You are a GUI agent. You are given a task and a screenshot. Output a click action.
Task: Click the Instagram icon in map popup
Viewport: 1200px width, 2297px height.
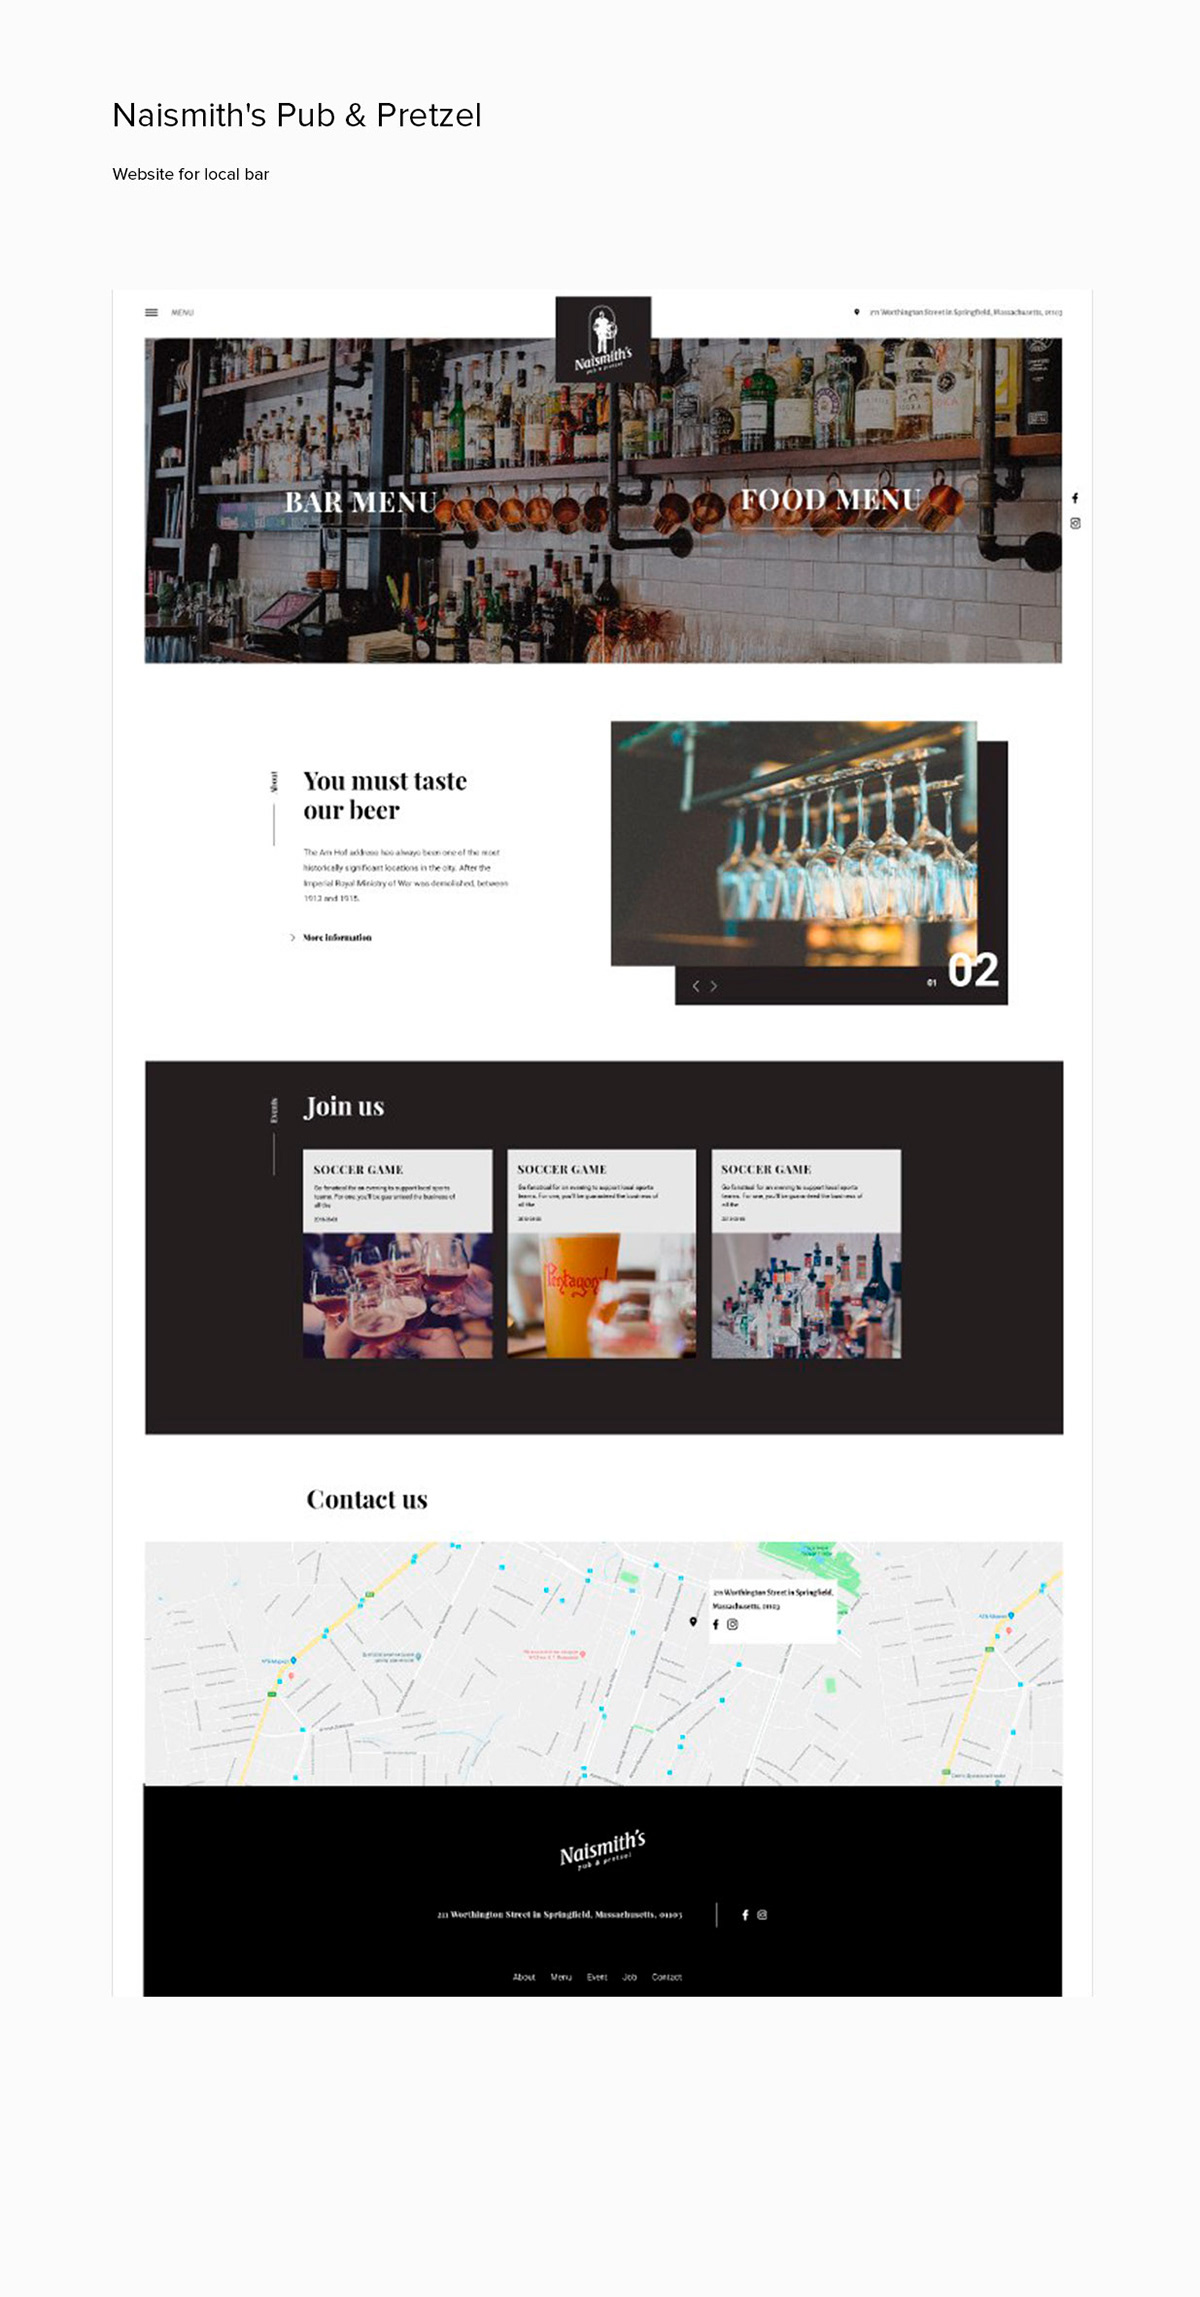point(732,1624)
